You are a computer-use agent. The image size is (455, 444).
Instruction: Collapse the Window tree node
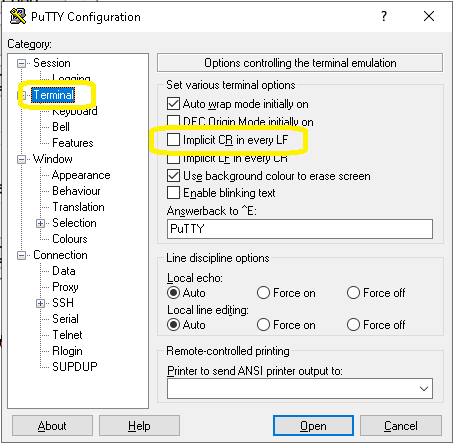click(21, 159)
